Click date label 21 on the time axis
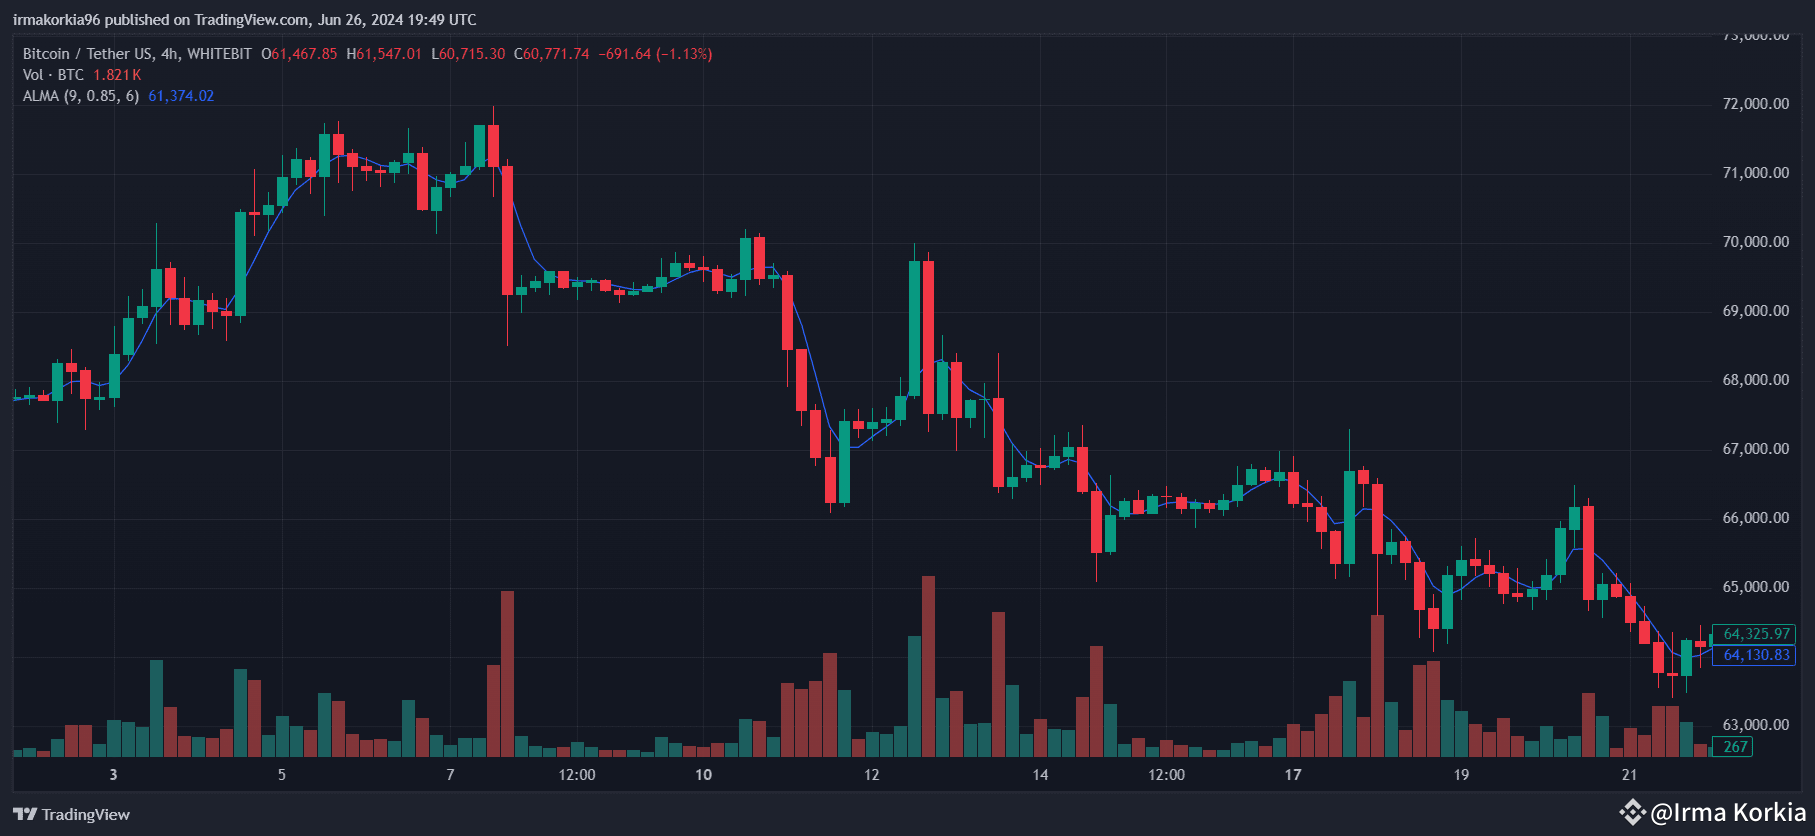 (1629, 775)
